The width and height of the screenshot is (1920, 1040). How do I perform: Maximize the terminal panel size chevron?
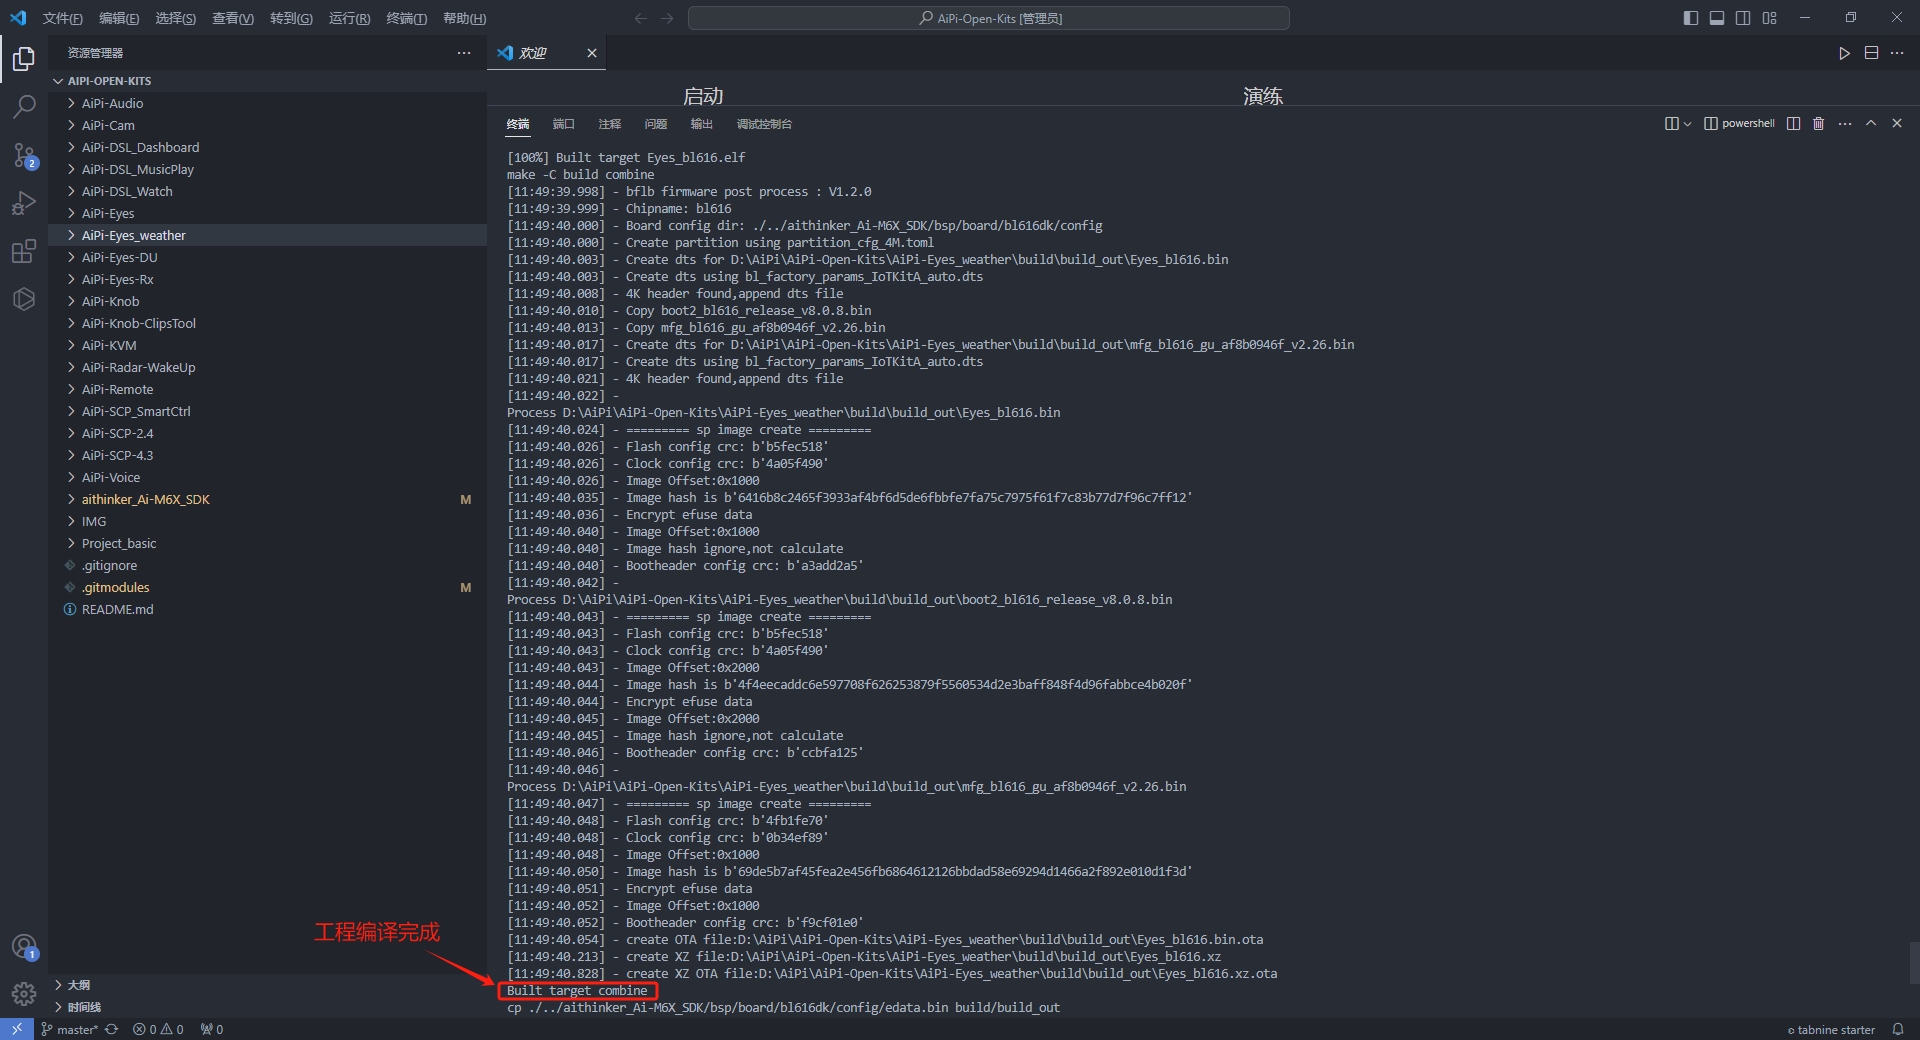[x=1871, y=123]
